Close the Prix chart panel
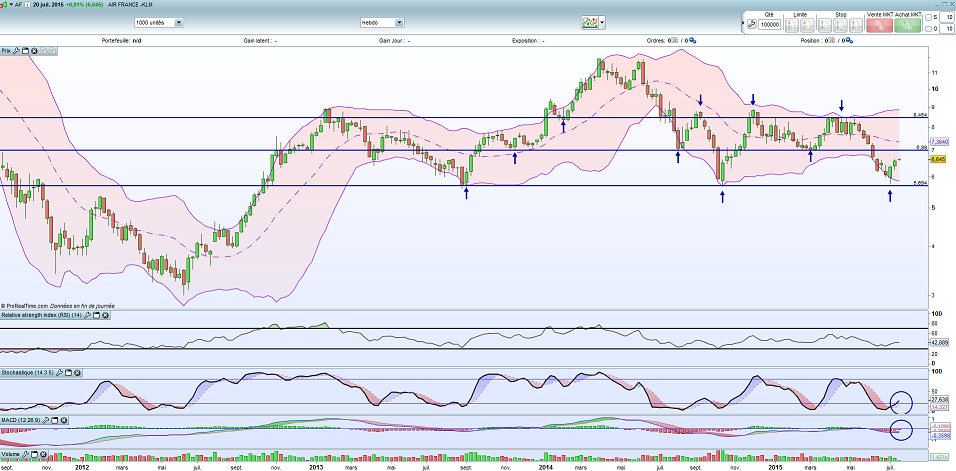956x471 pixels. pyautogui.click(x=34, y=51)
